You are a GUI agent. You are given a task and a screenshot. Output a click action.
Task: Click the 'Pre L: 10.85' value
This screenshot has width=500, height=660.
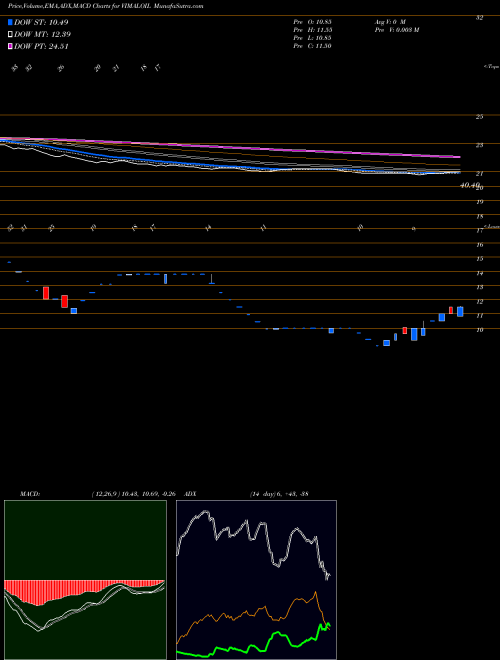point(313,38)
